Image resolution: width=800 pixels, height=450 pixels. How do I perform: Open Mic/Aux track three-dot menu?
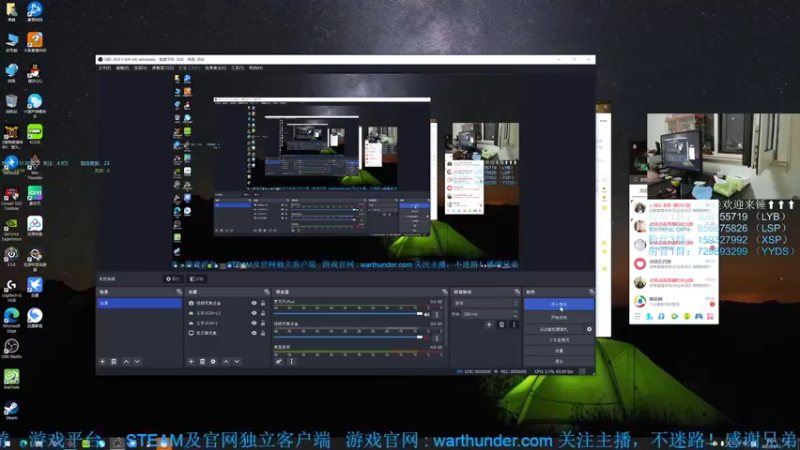(x=437, y=314)
